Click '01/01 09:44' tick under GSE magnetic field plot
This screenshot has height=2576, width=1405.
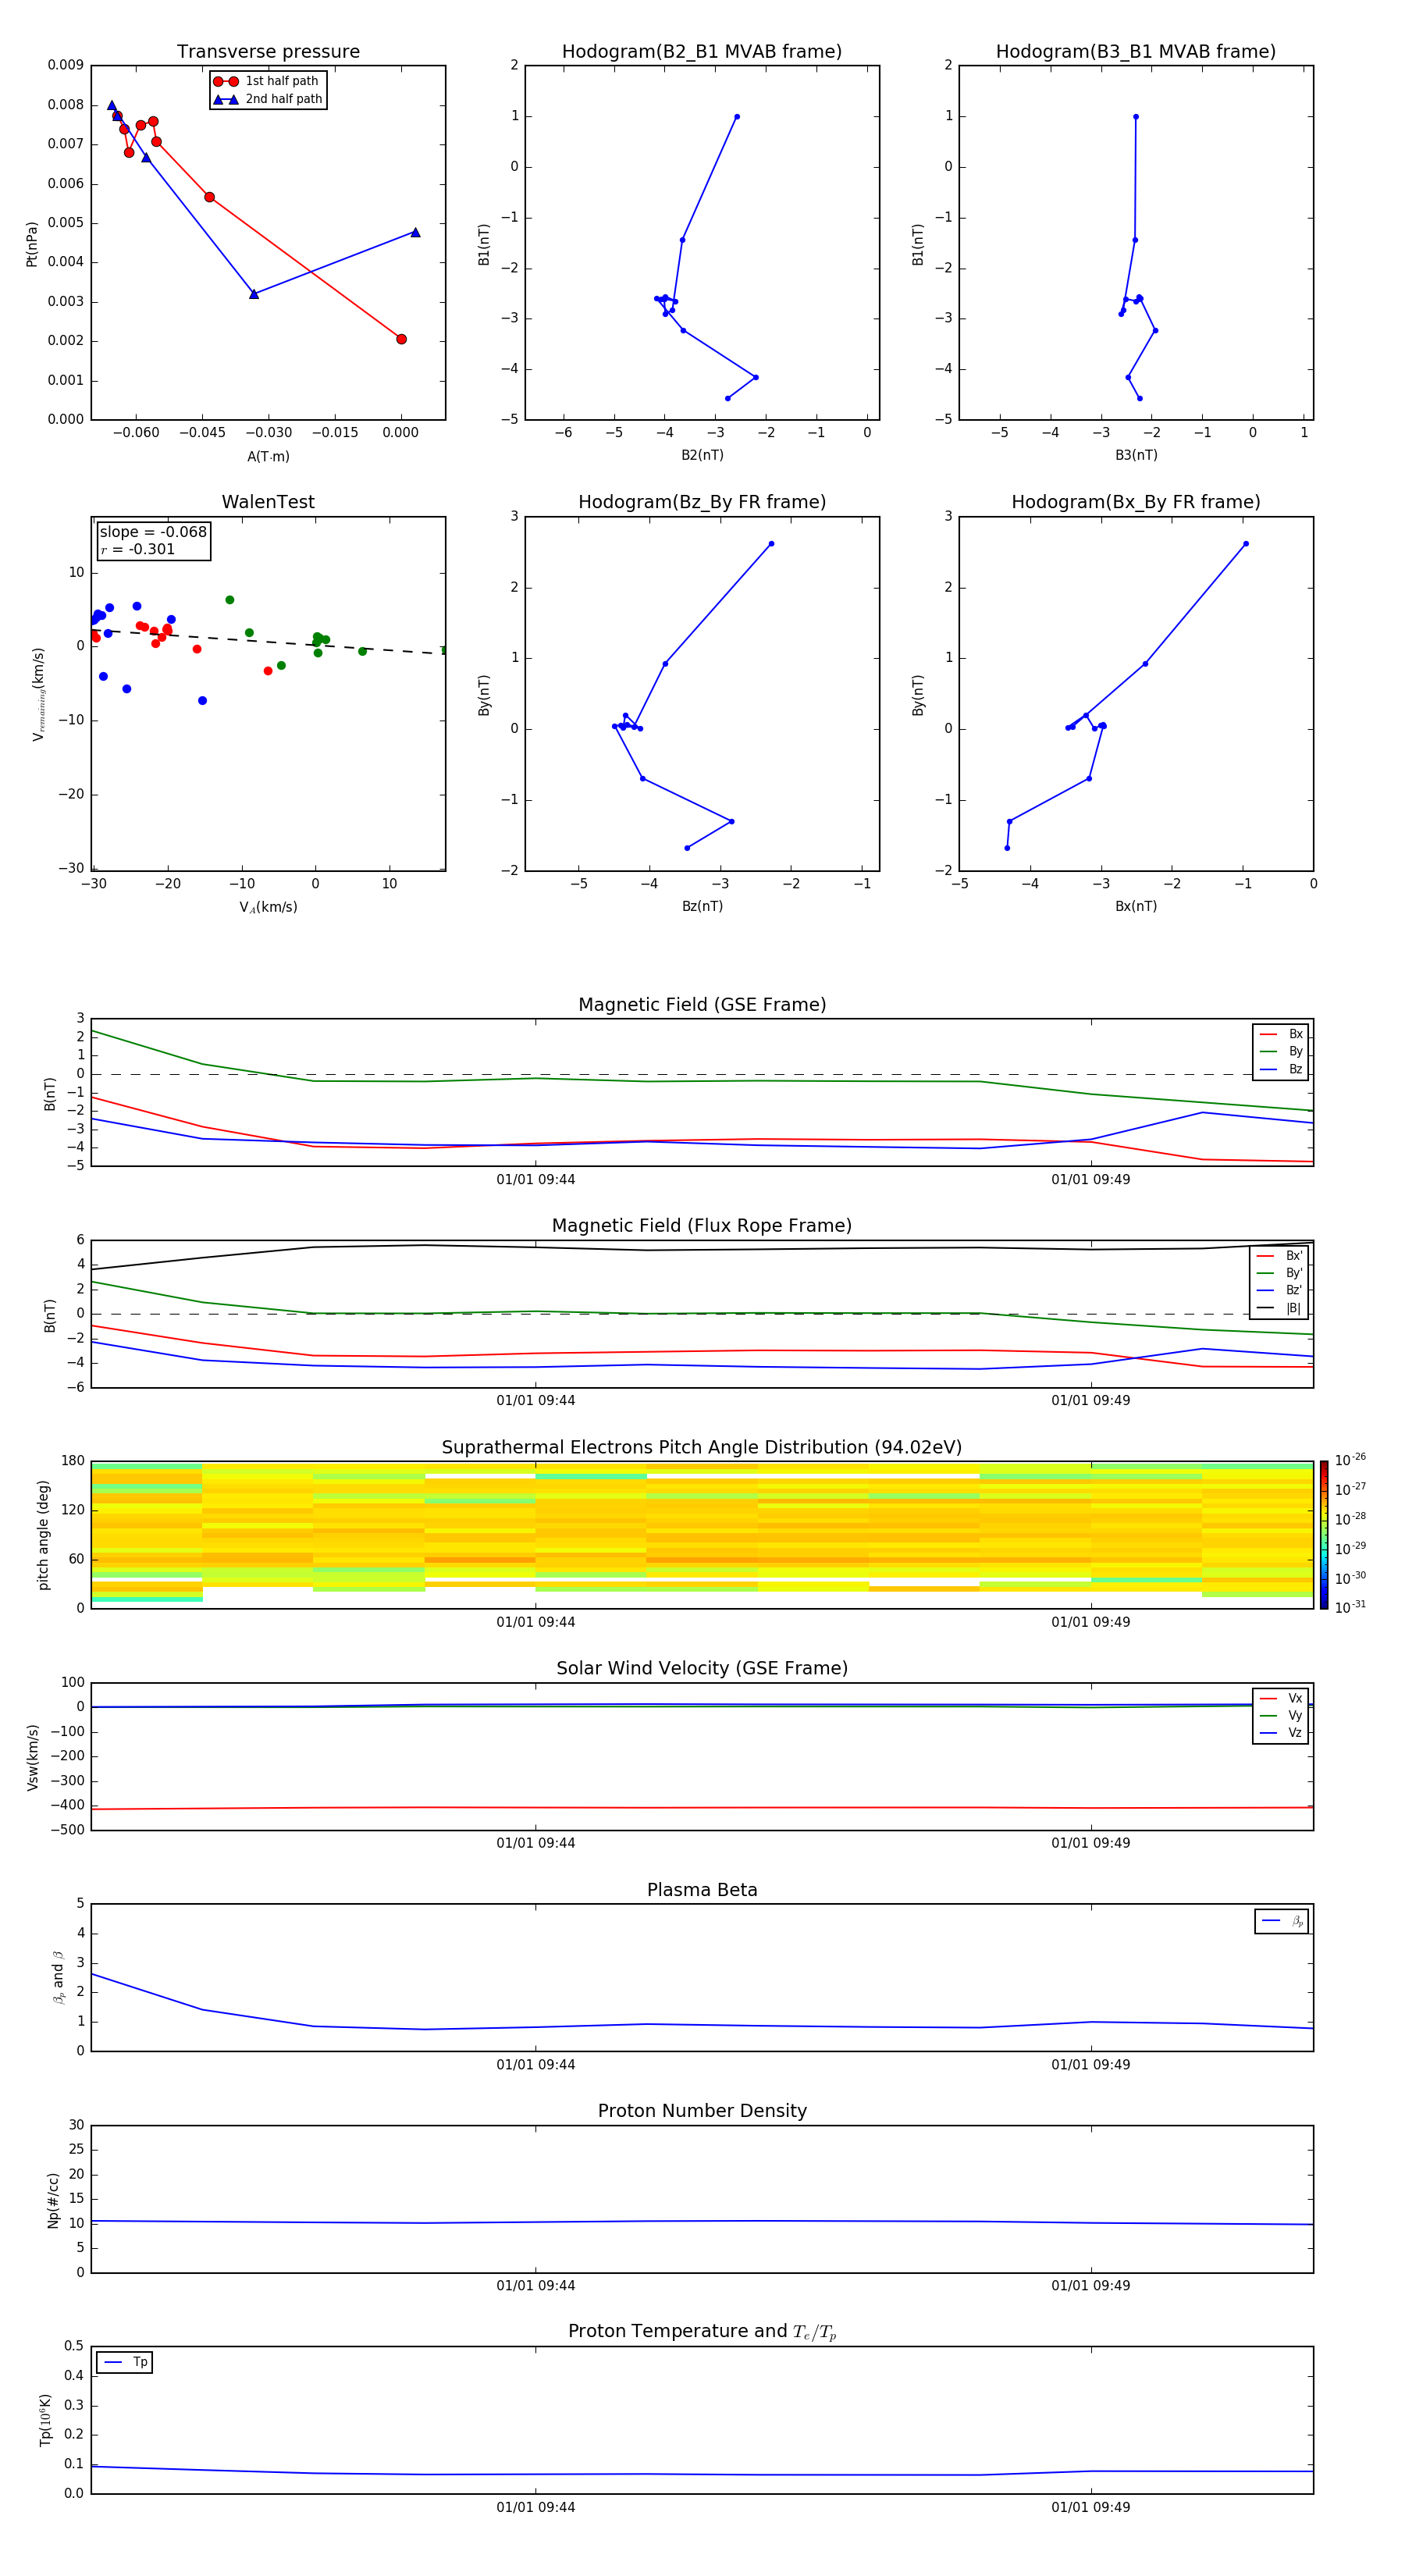535,1180
